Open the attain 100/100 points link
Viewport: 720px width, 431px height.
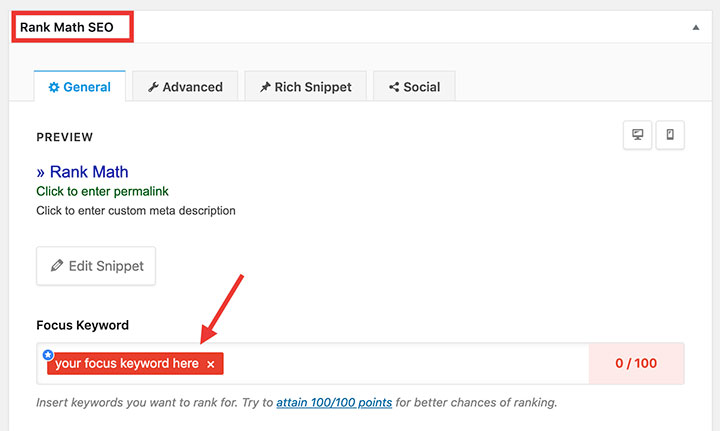pyautogui.click(x=333, y=403)
